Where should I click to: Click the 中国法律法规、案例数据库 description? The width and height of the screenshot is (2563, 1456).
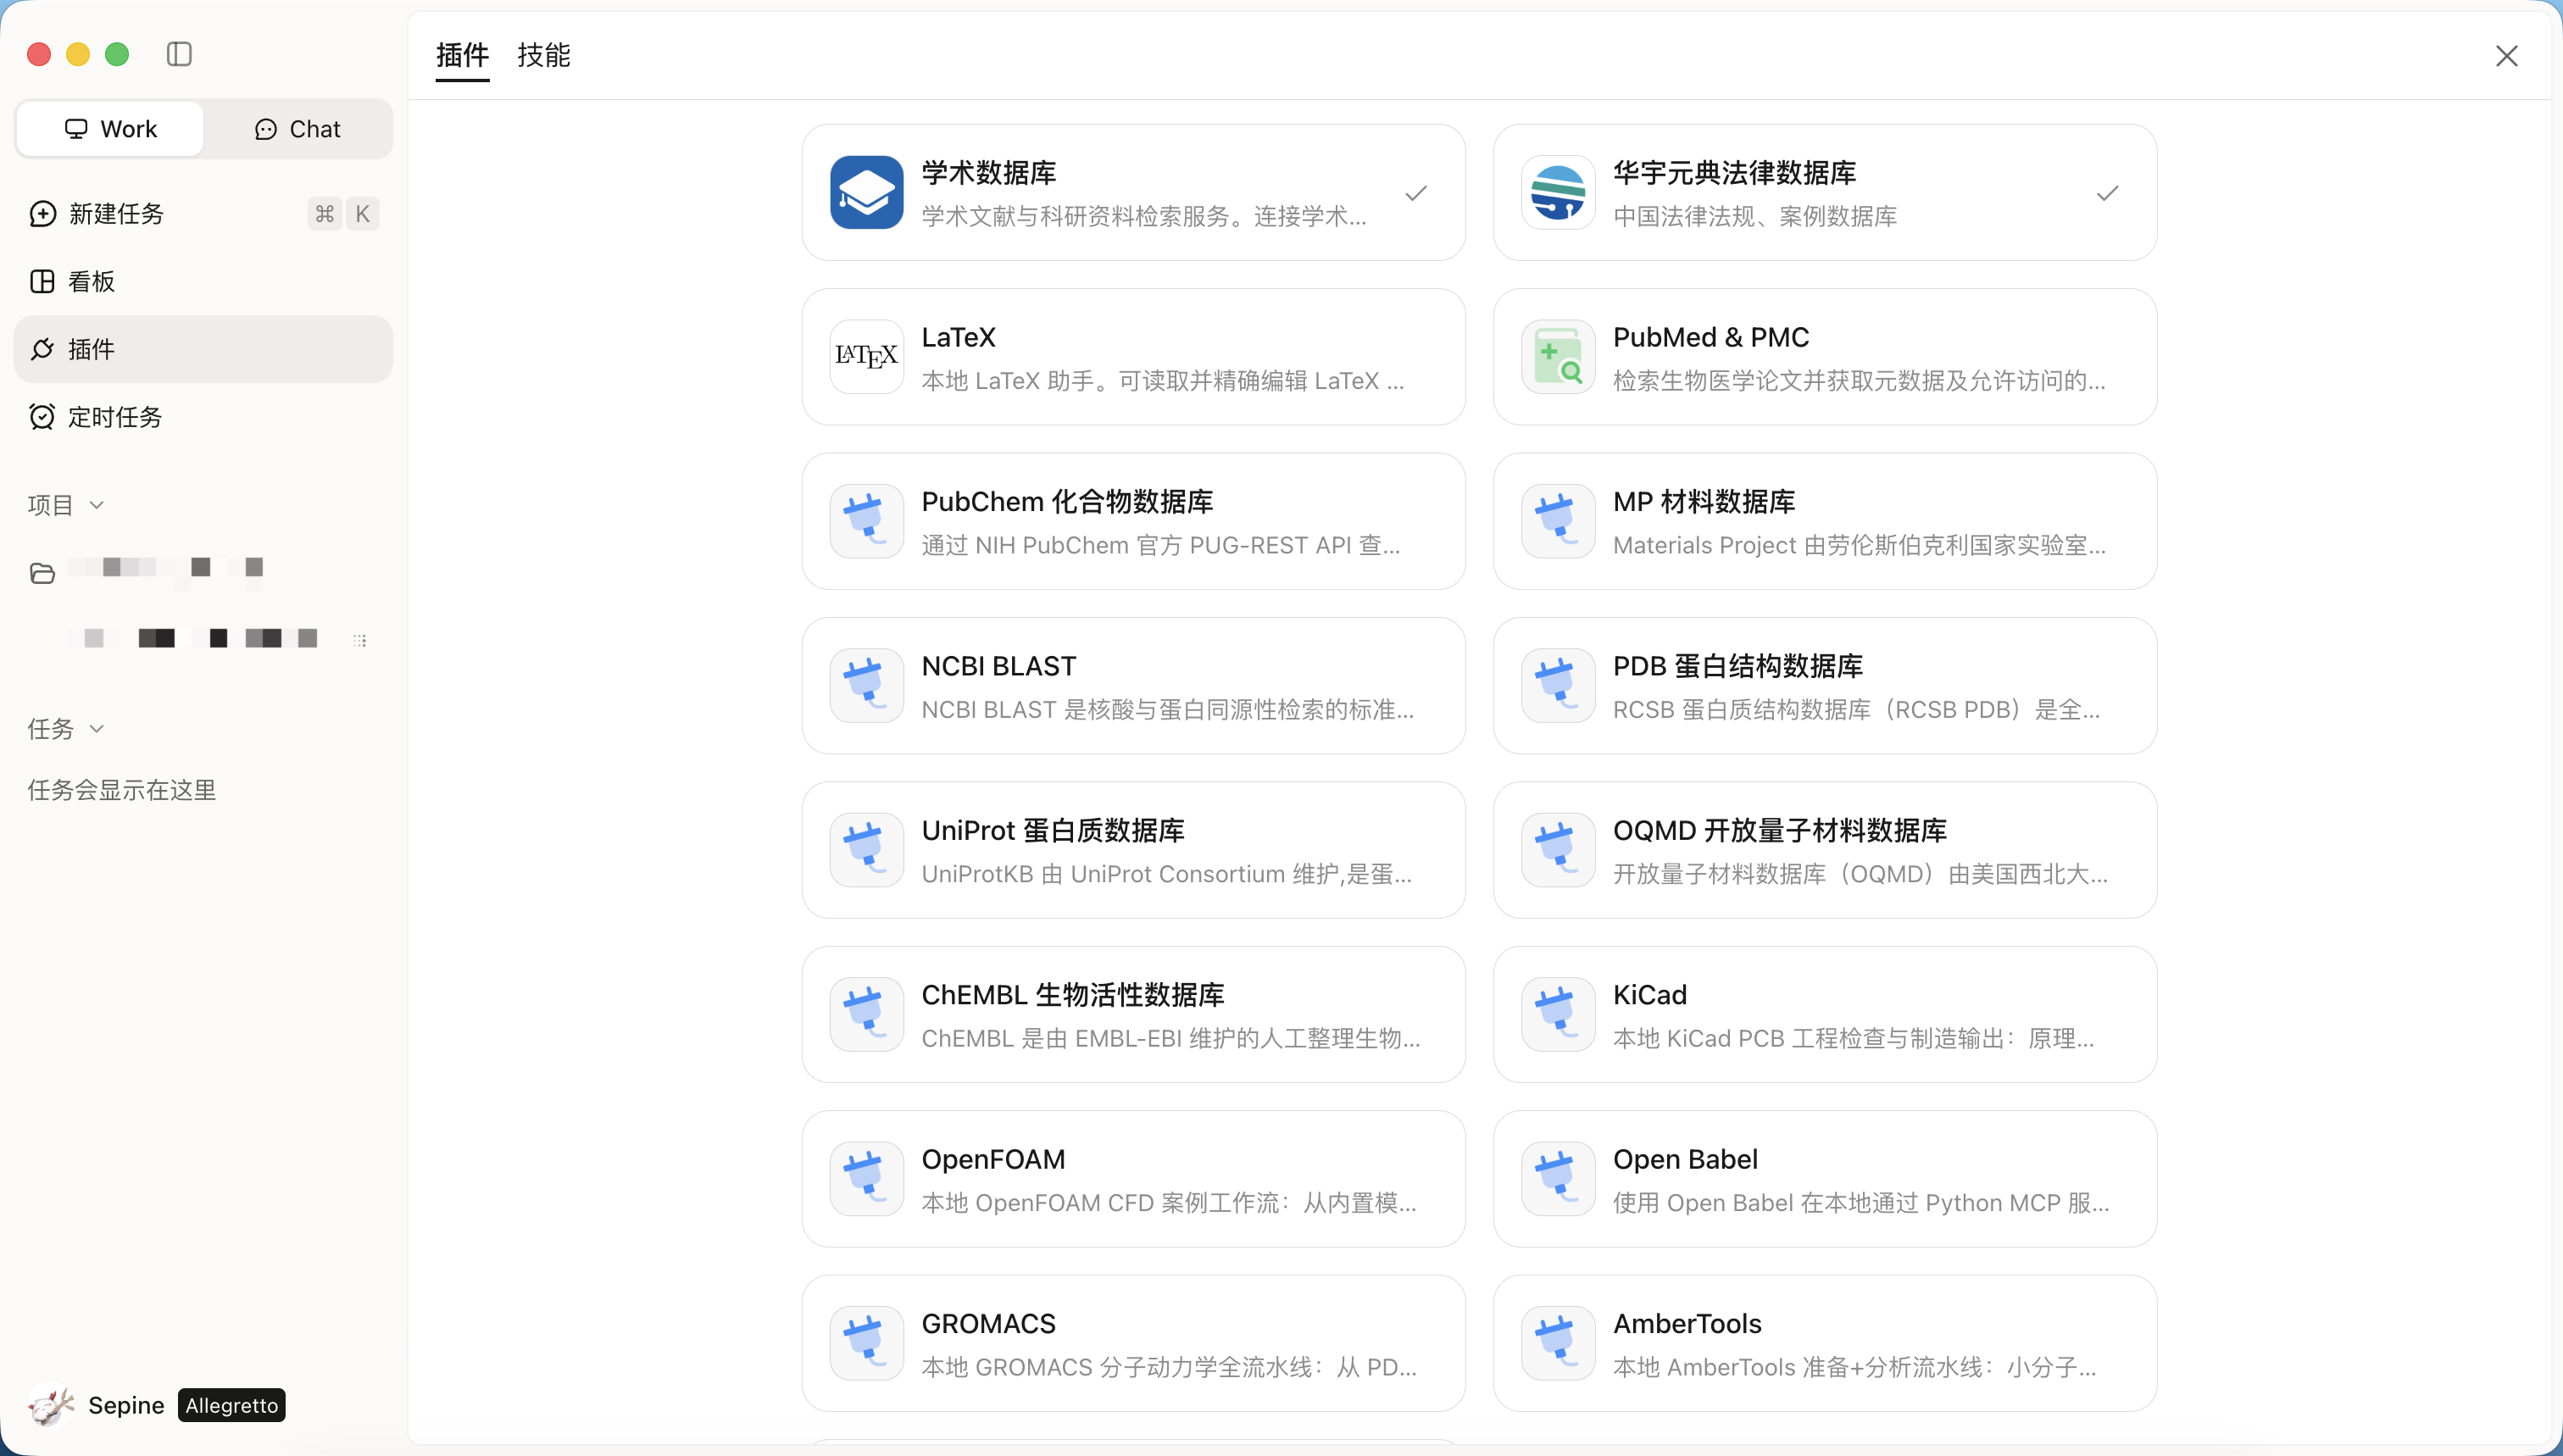coord(1755,216)
